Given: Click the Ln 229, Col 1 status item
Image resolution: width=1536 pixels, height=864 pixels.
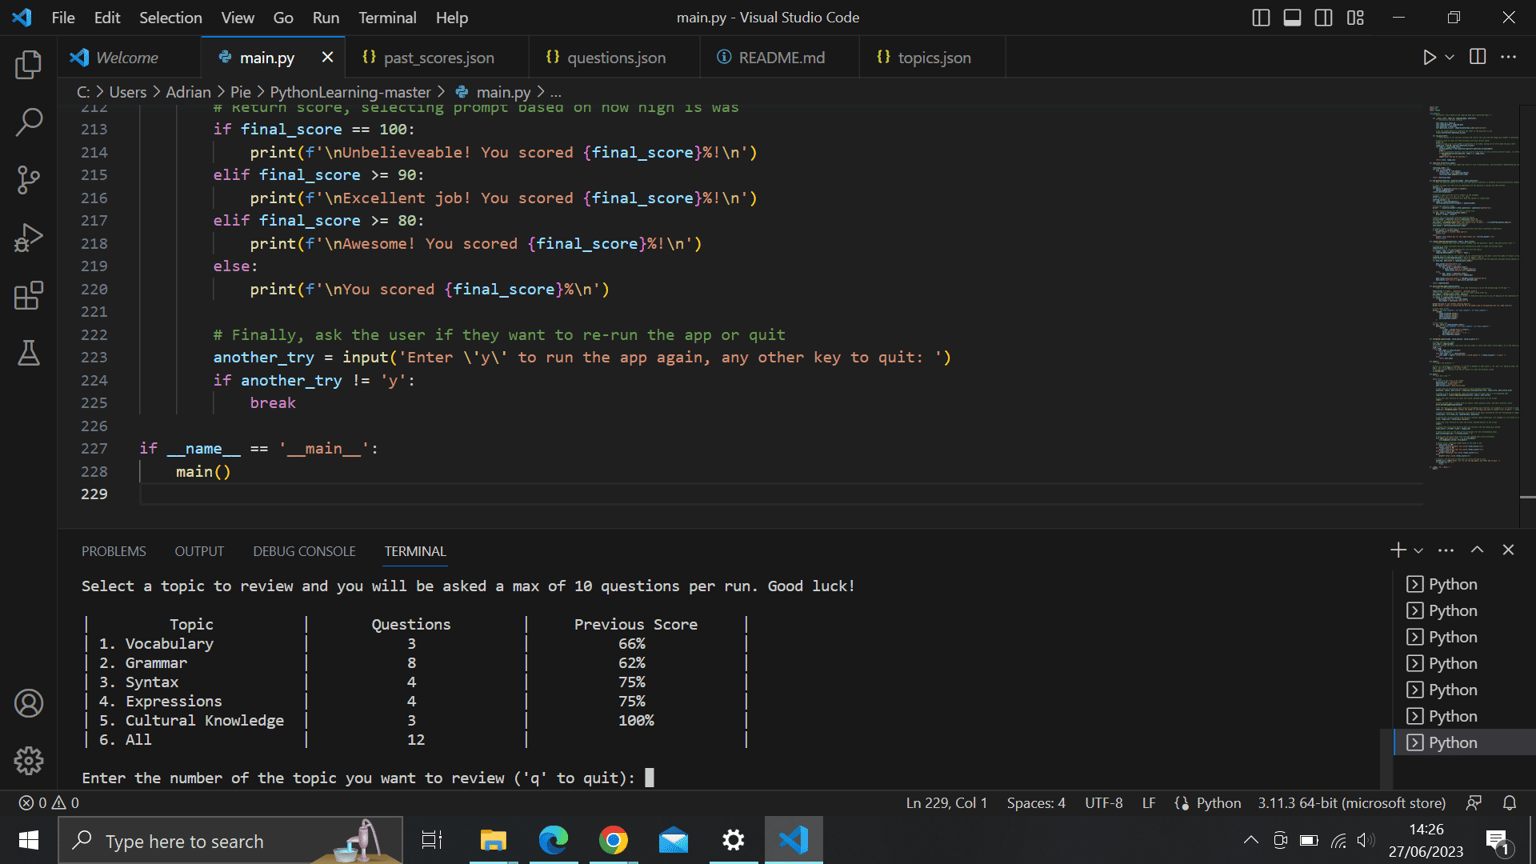Looking at the screenshot, I should click(x=946, y=803).
